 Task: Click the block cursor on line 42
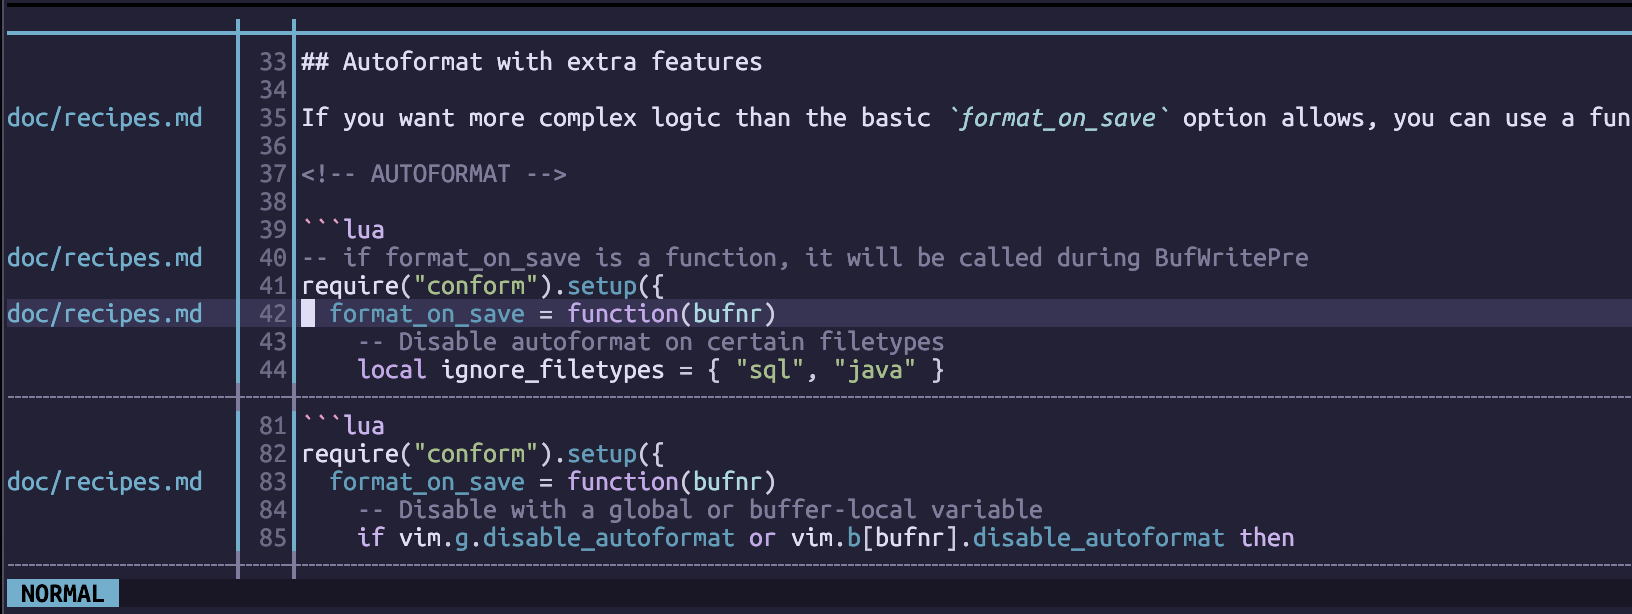coord(308,314)
